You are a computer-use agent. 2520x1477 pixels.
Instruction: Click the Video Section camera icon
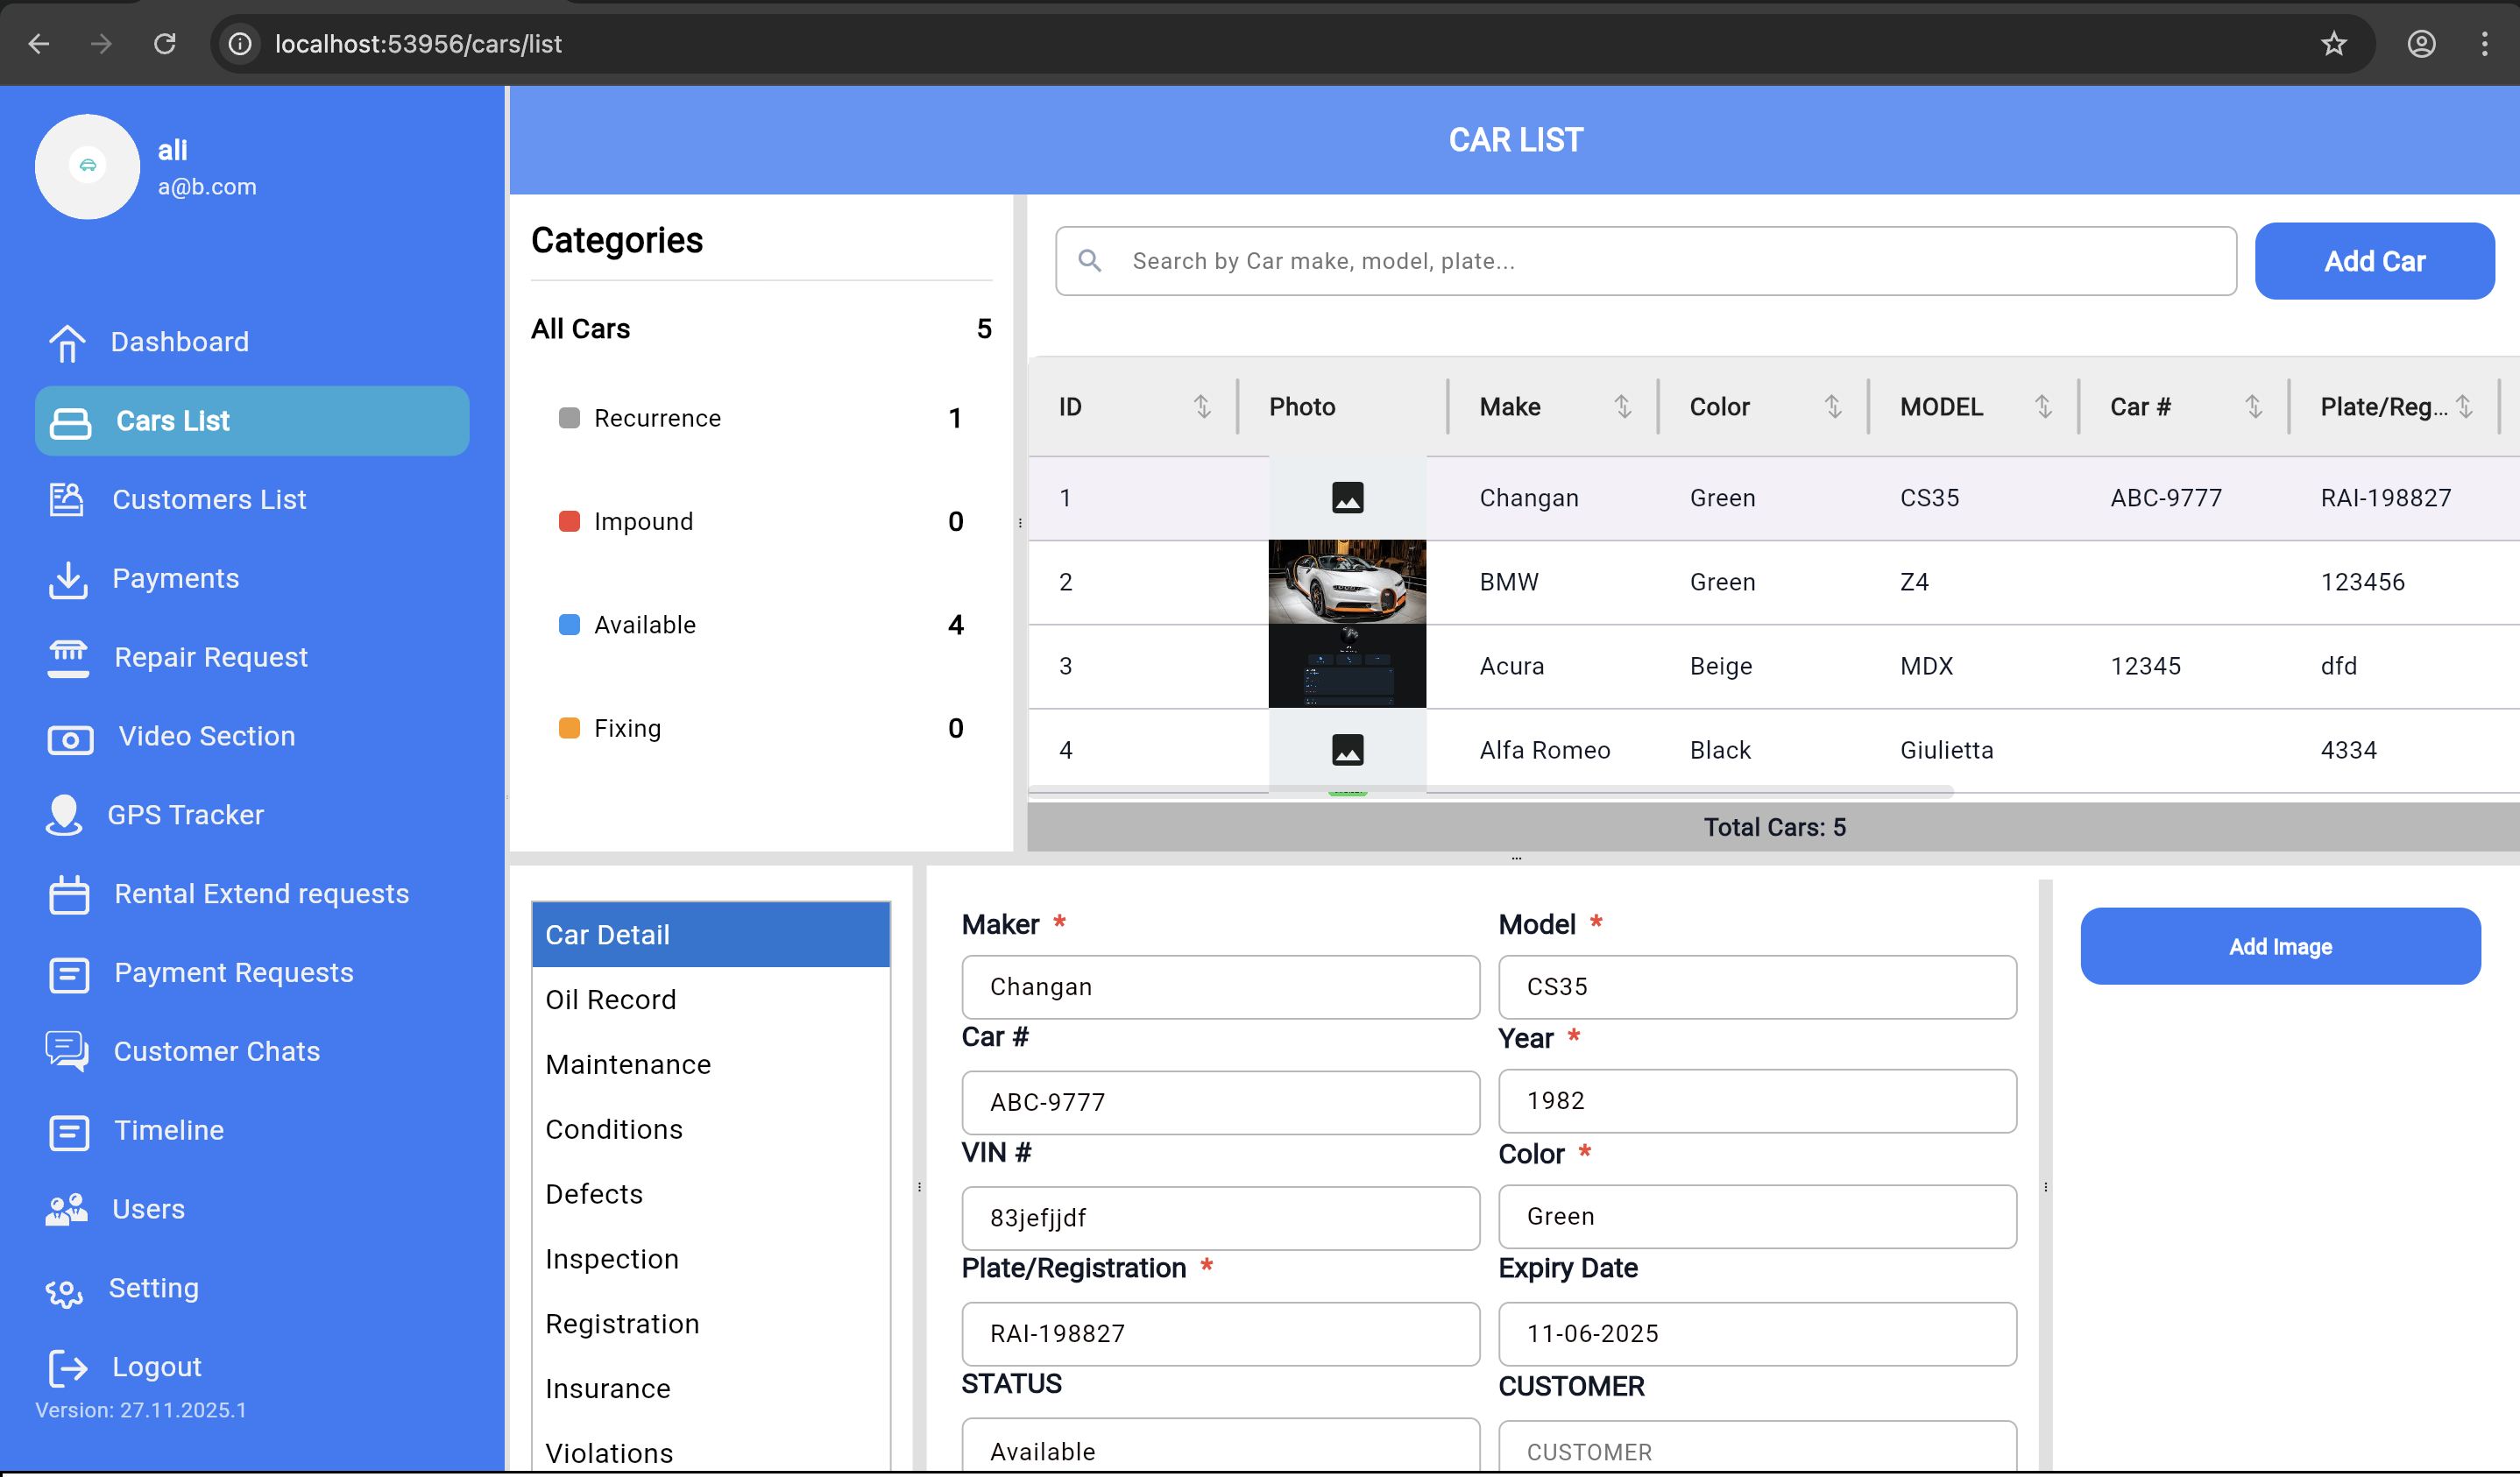[x=70, y=738]
